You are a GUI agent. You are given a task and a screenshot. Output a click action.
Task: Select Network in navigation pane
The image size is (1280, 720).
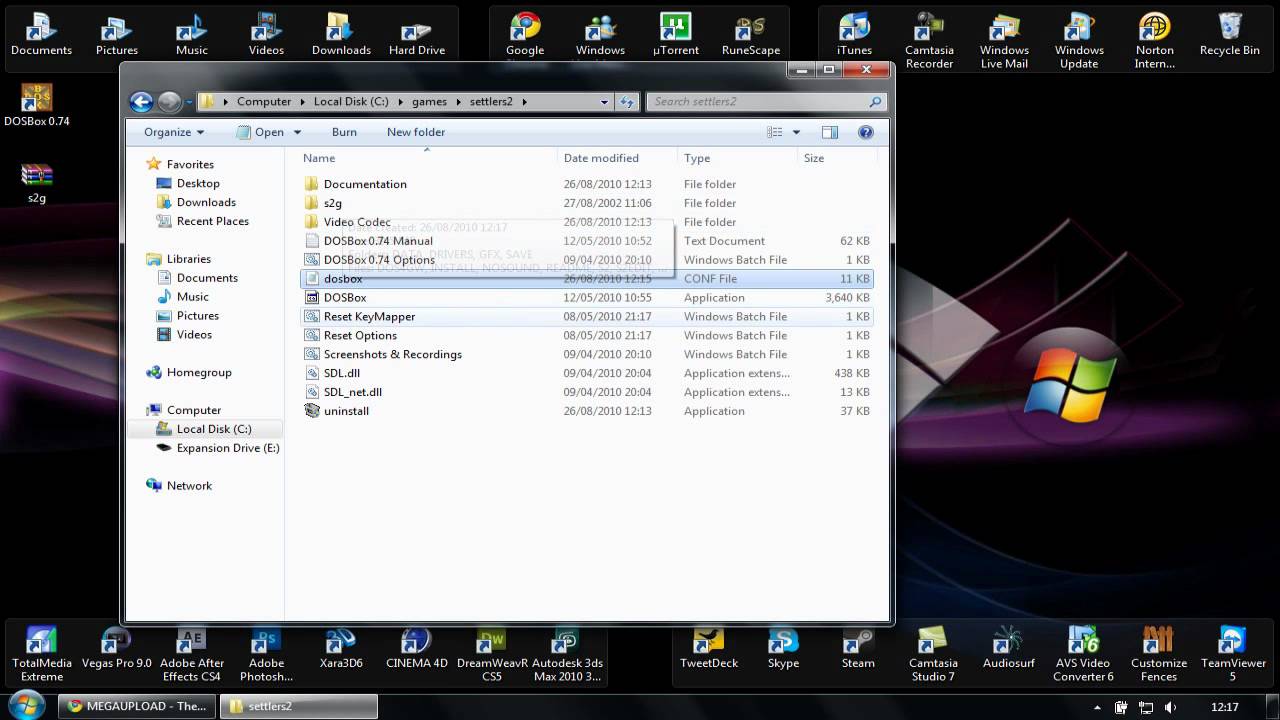tap(179, 486)
